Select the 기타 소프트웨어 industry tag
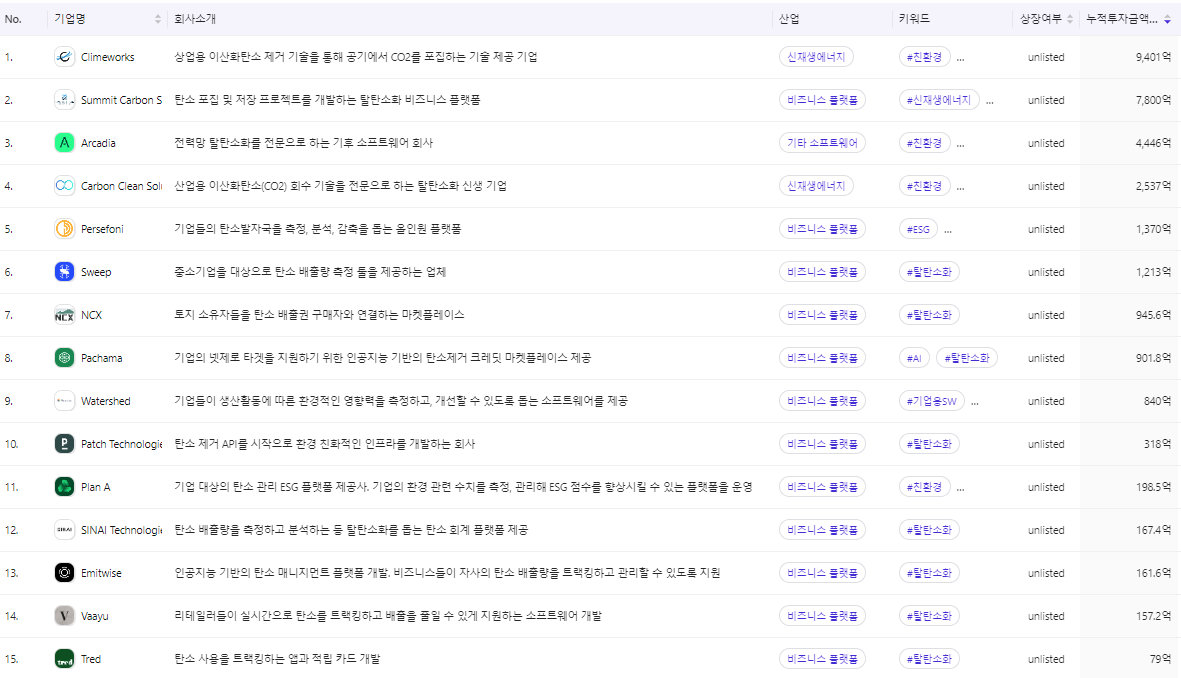Screen dimensions: 1181x678 pyautogui.click(x=822, y=142)
